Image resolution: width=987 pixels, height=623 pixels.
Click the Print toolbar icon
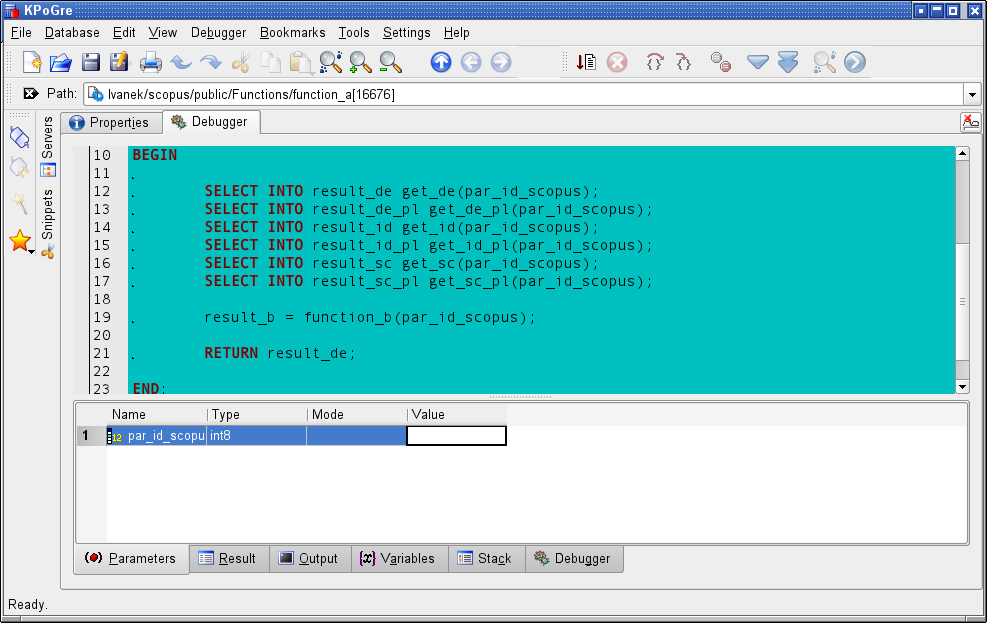click(x=151, y=62)
